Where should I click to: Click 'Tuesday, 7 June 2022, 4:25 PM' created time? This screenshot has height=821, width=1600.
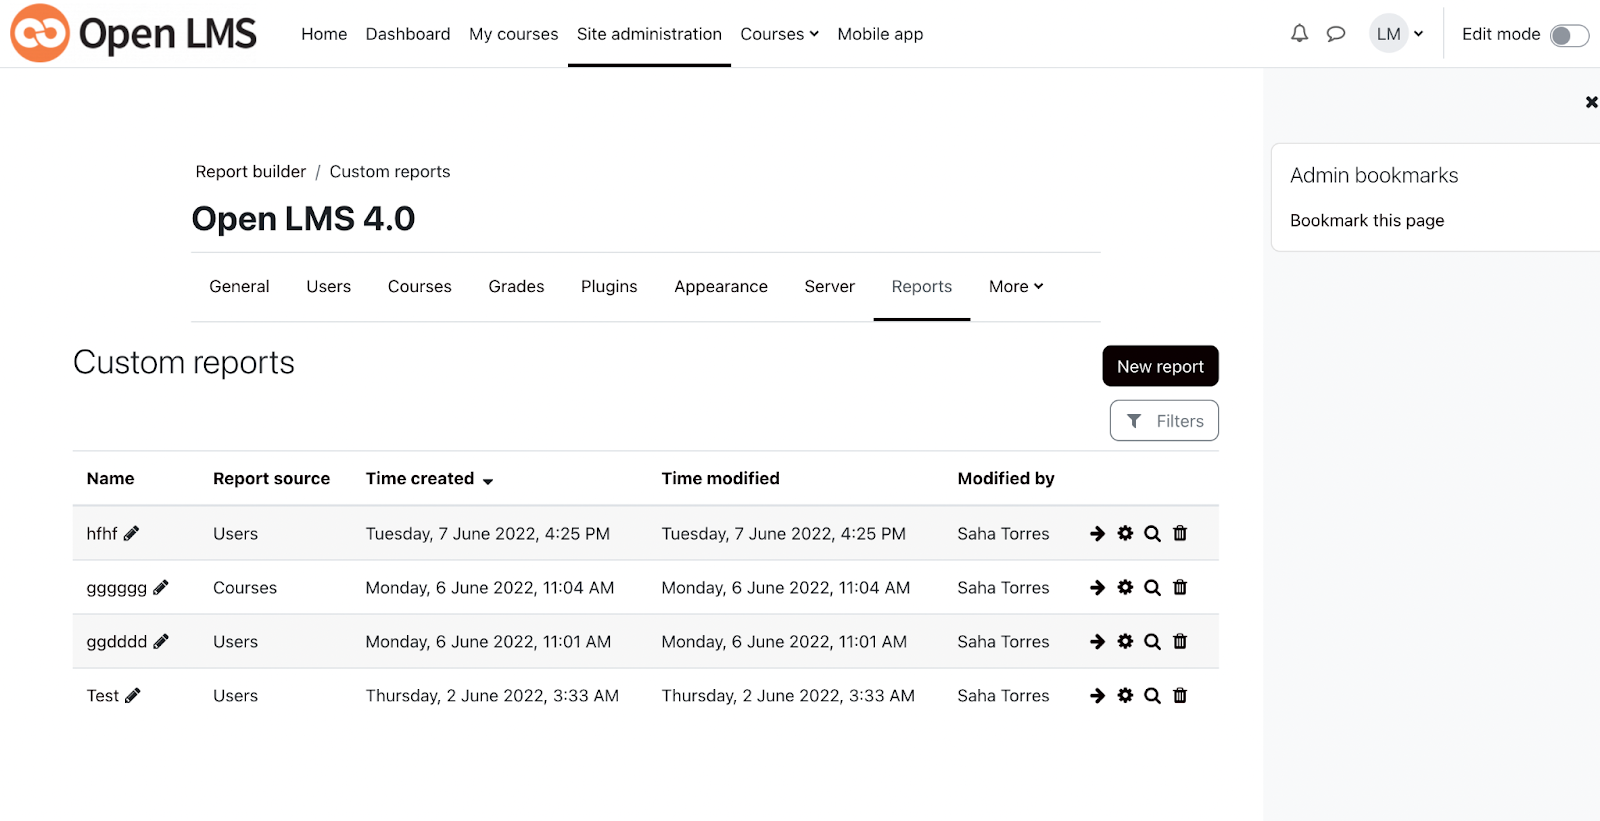coord(487,534)
